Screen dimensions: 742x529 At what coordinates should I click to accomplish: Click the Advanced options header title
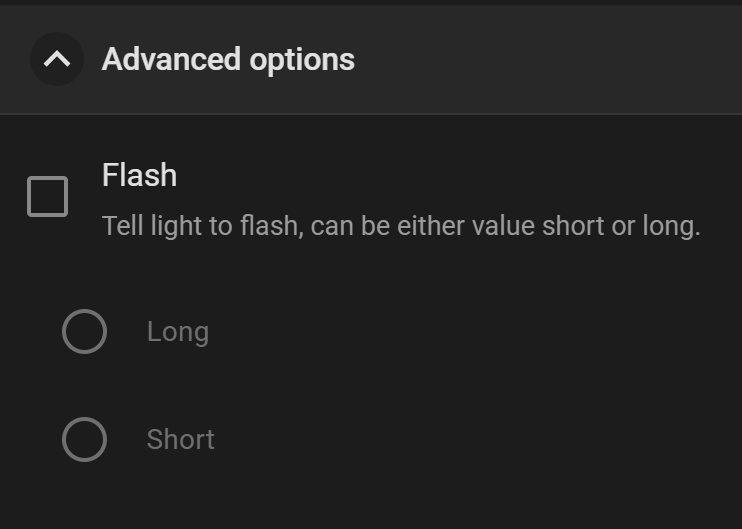pyautogui.click(x=228, y=60)
